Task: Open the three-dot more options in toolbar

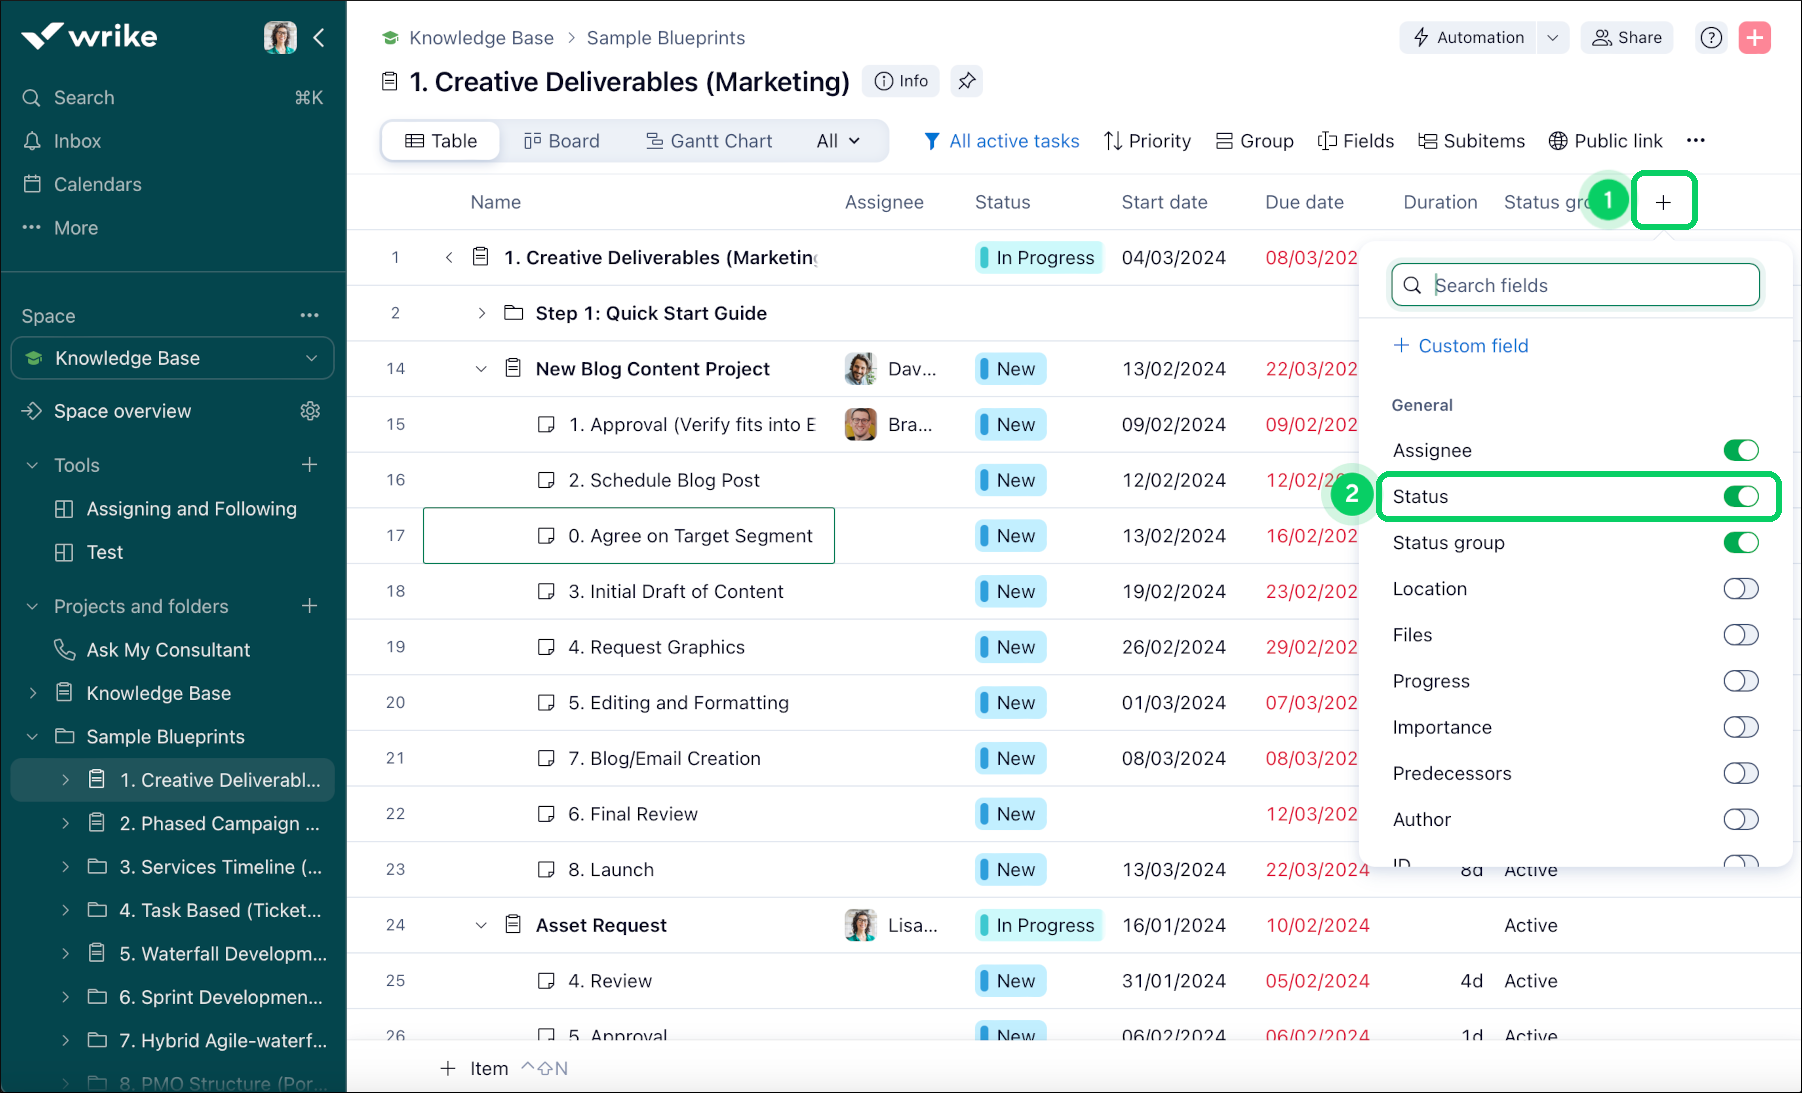Action: (1695, 141)
